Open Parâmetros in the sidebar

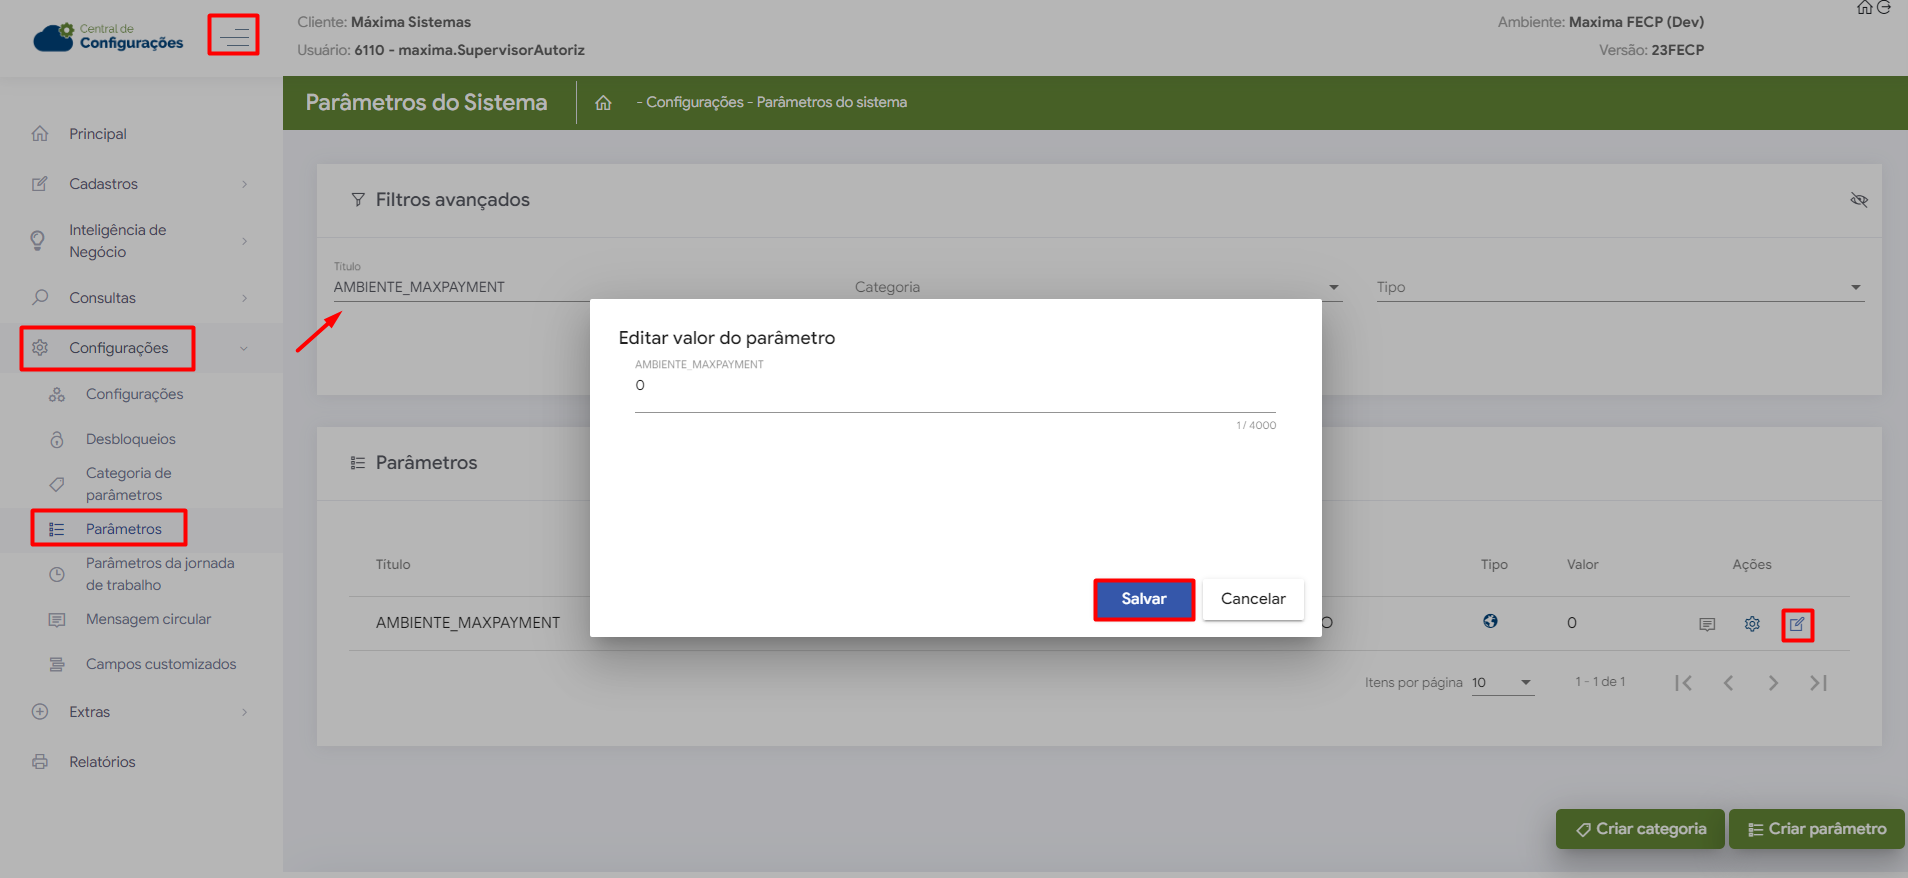123,529
